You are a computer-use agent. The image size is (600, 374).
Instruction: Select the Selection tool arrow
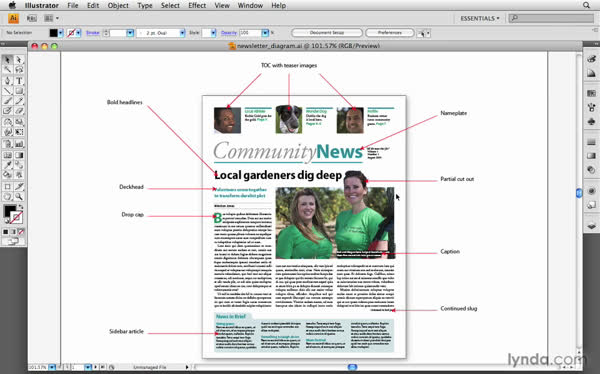(7, 60)
